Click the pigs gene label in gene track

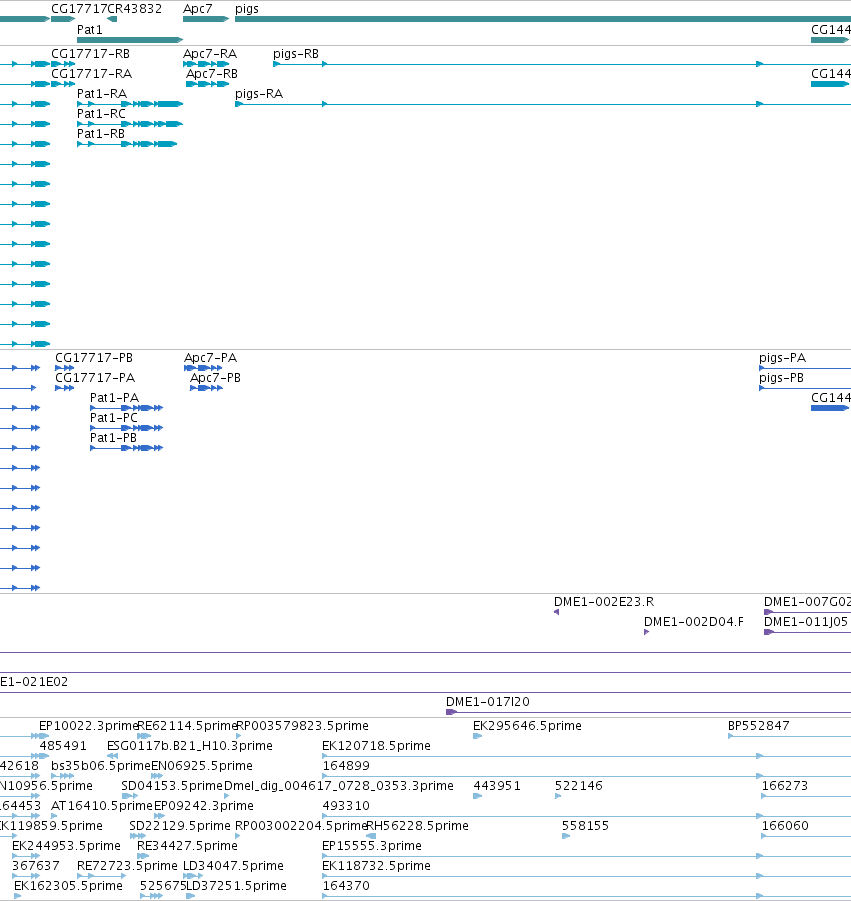coord(247,9)
